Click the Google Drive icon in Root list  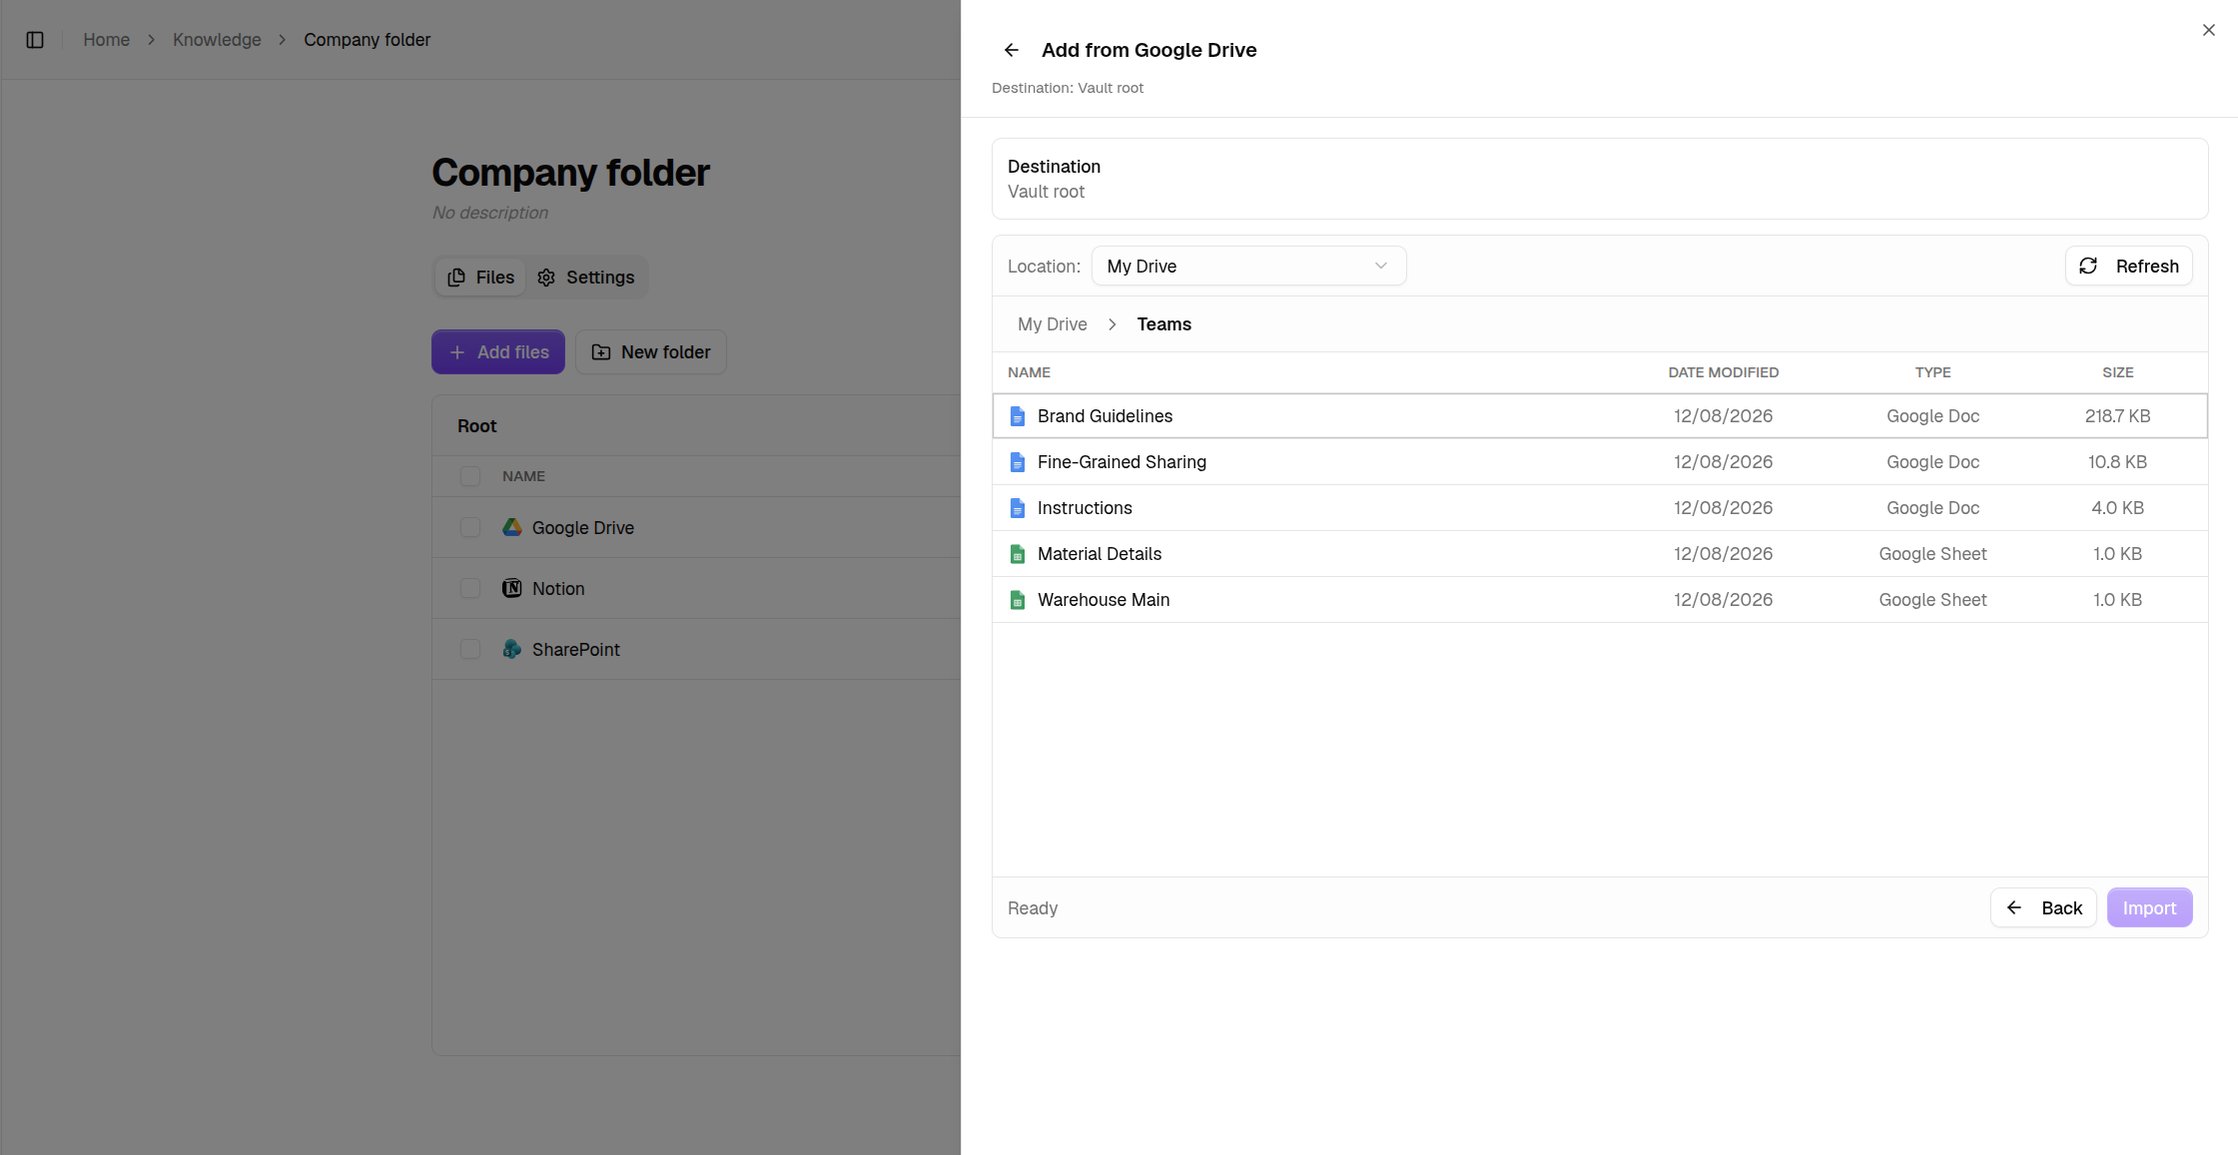click(512, 527)
